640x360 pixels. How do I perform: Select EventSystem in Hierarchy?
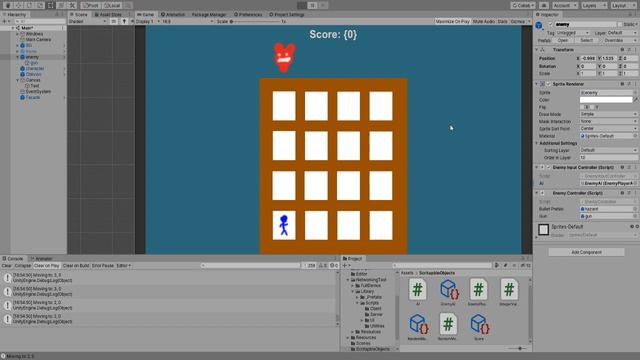(x=38, y=91)
